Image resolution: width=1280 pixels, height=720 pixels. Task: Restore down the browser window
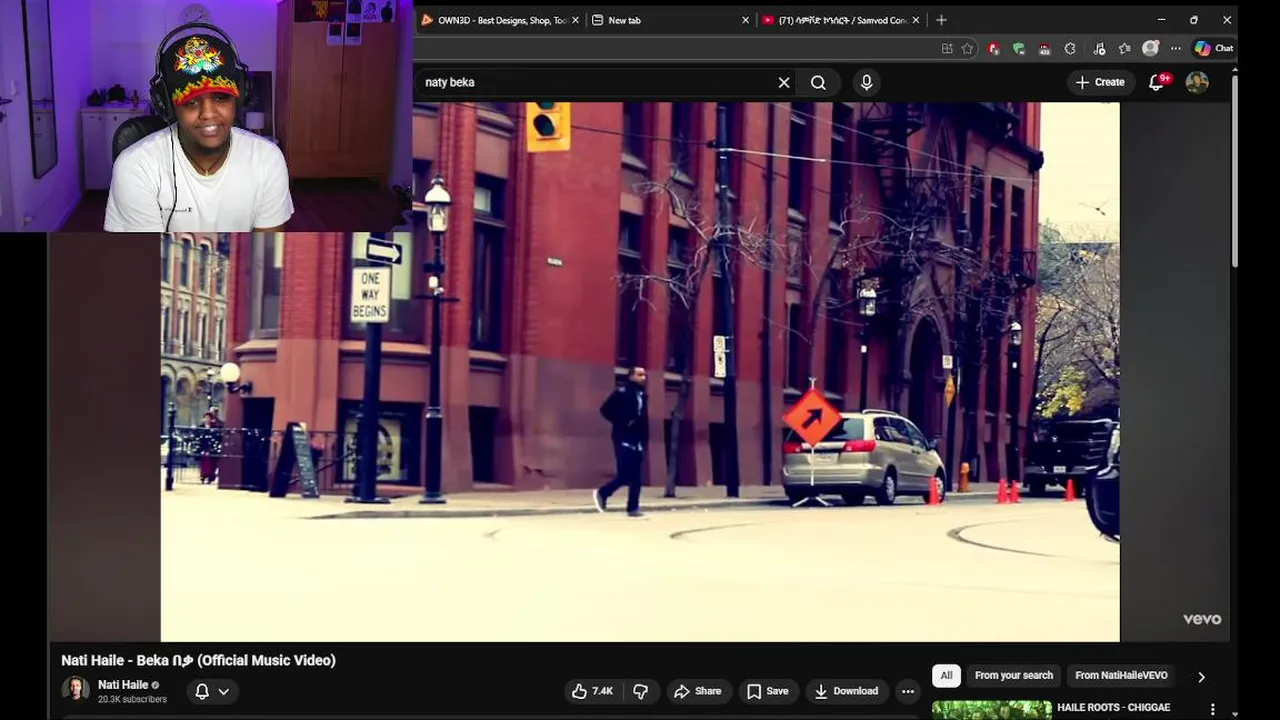click(1194, 20)
